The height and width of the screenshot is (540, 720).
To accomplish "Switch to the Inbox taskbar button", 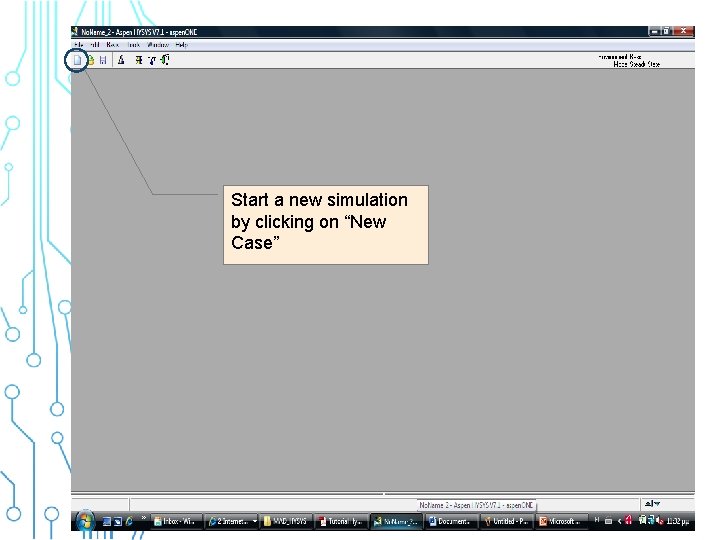I will [x=176, y=522].
